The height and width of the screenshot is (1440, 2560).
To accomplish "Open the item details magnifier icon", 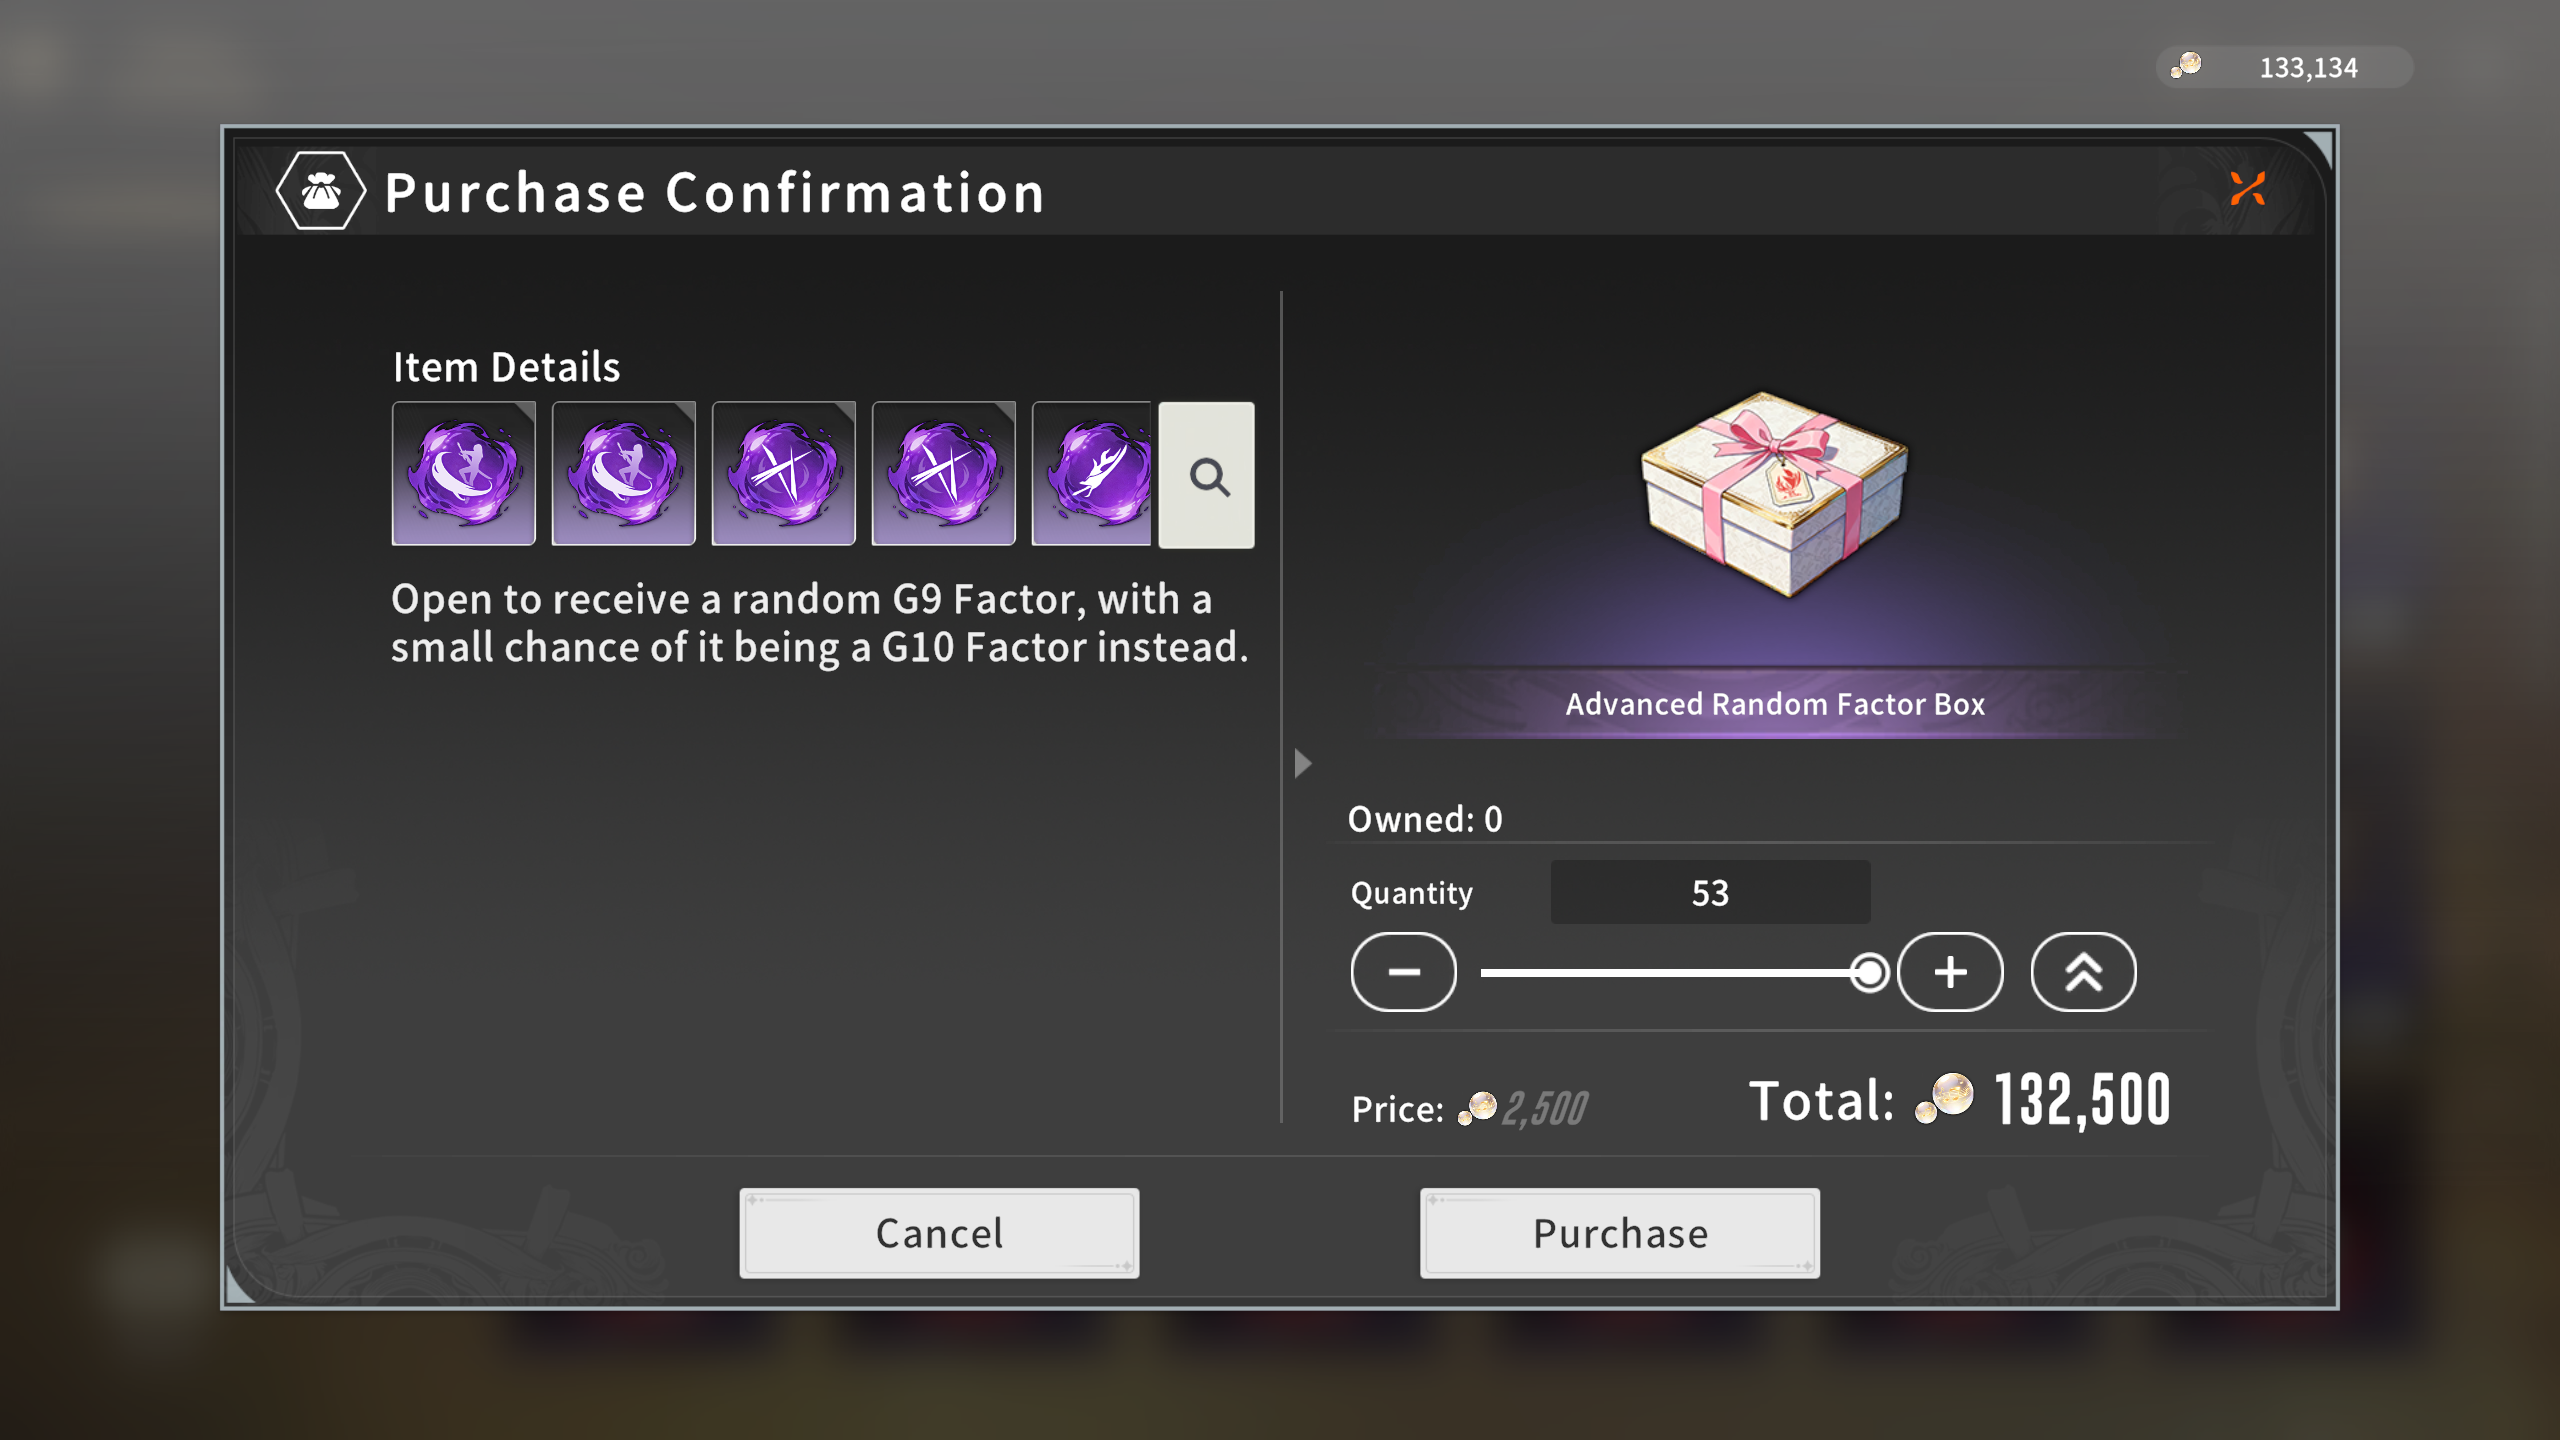I will point(1207,475).
